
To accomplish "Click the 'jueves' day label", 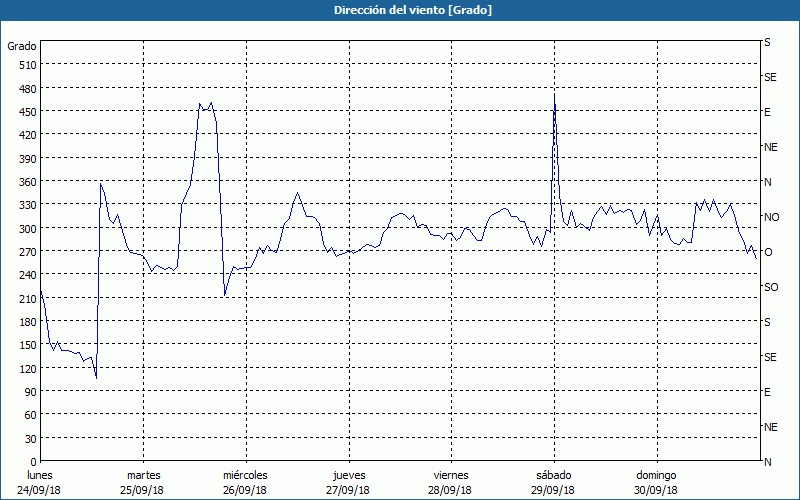I will tap(349, 475).
